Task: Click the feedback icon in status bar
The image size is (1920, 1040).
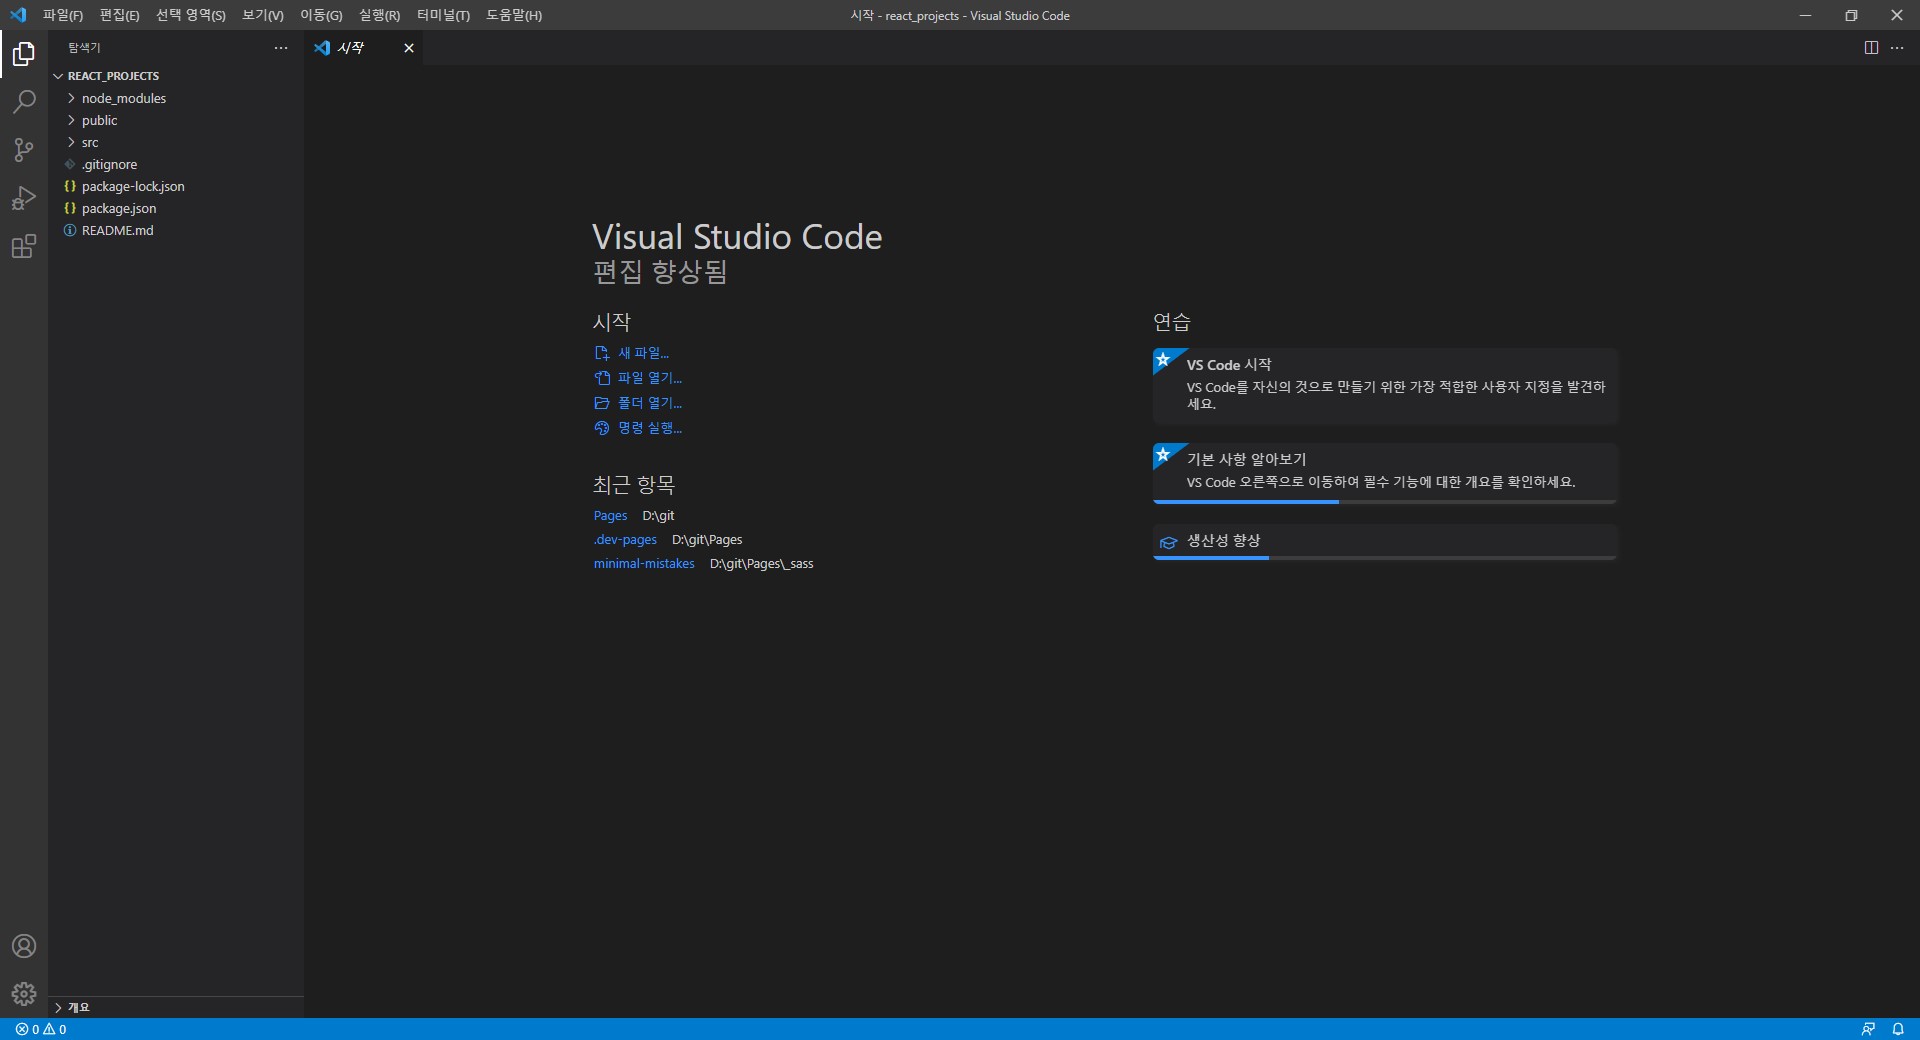Action: click(x=1868, y=1029)
